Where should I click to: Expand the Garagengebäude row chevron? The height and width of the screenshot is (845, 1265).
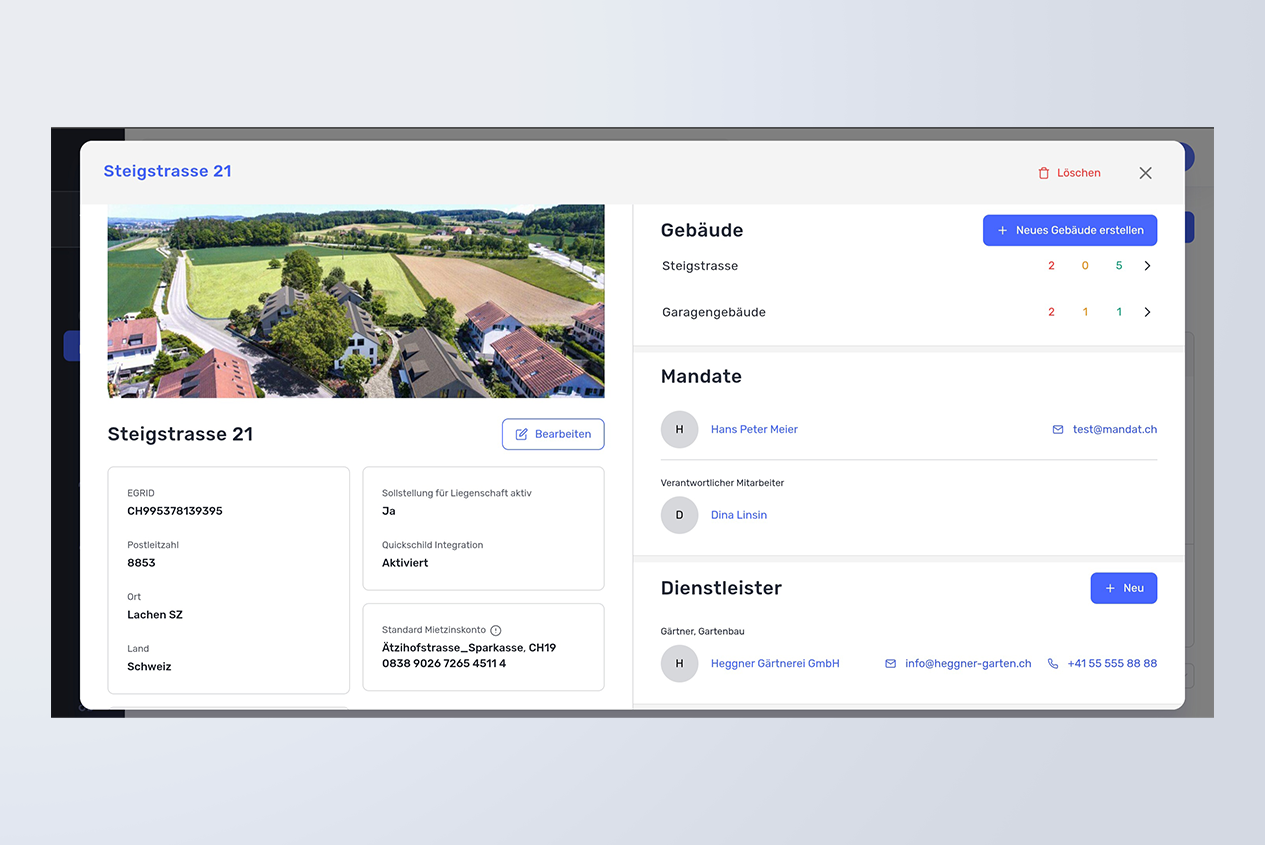pos(1147,312)
